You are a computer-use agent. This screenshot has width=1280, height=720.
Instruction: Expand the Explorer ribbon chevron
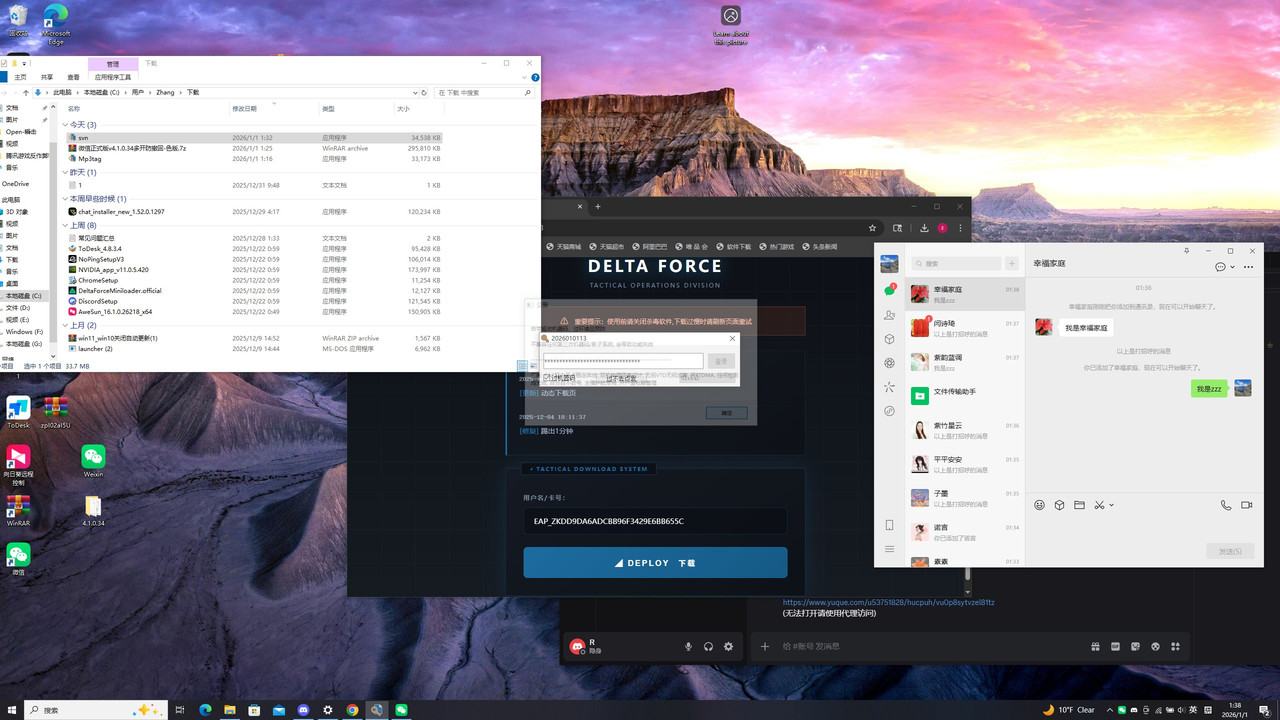point(524,77)
